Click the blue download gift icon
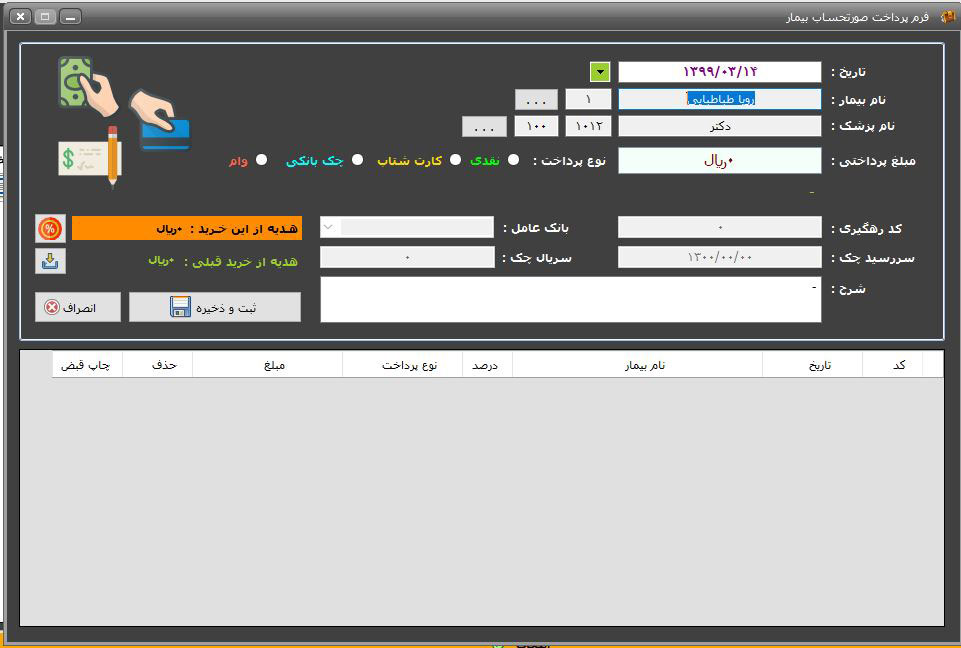This screenshot has height=648, width=961. pos(50,261)
